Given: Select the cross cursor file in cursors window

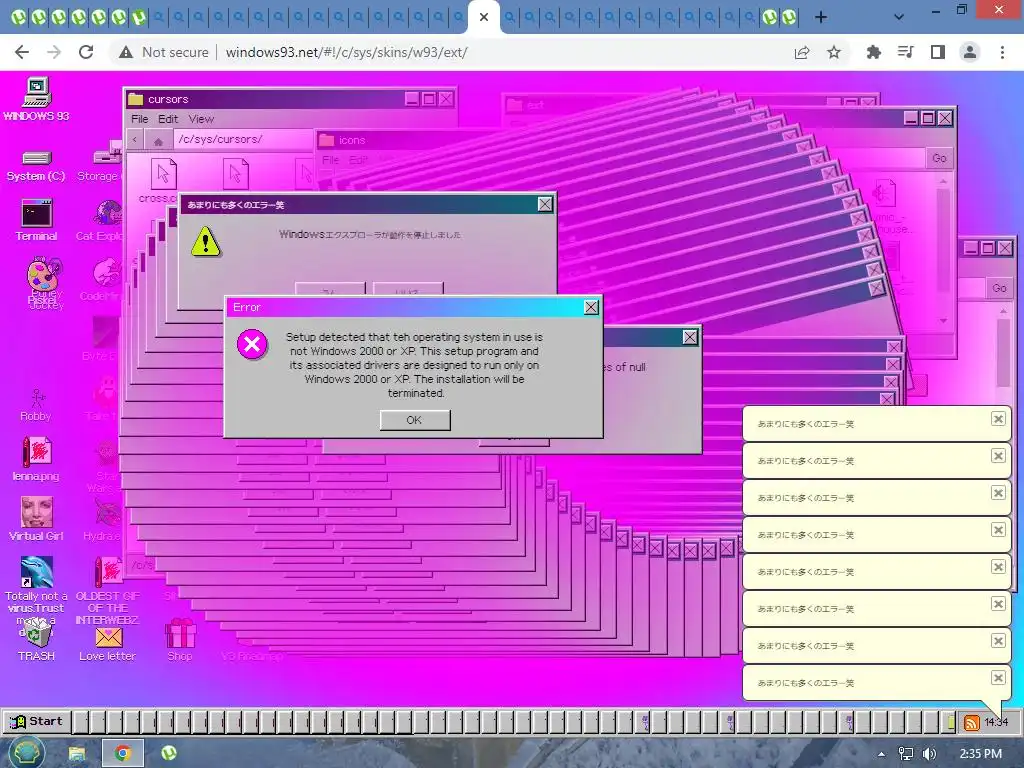Looking at the screenshot, I should click(163, 181).
